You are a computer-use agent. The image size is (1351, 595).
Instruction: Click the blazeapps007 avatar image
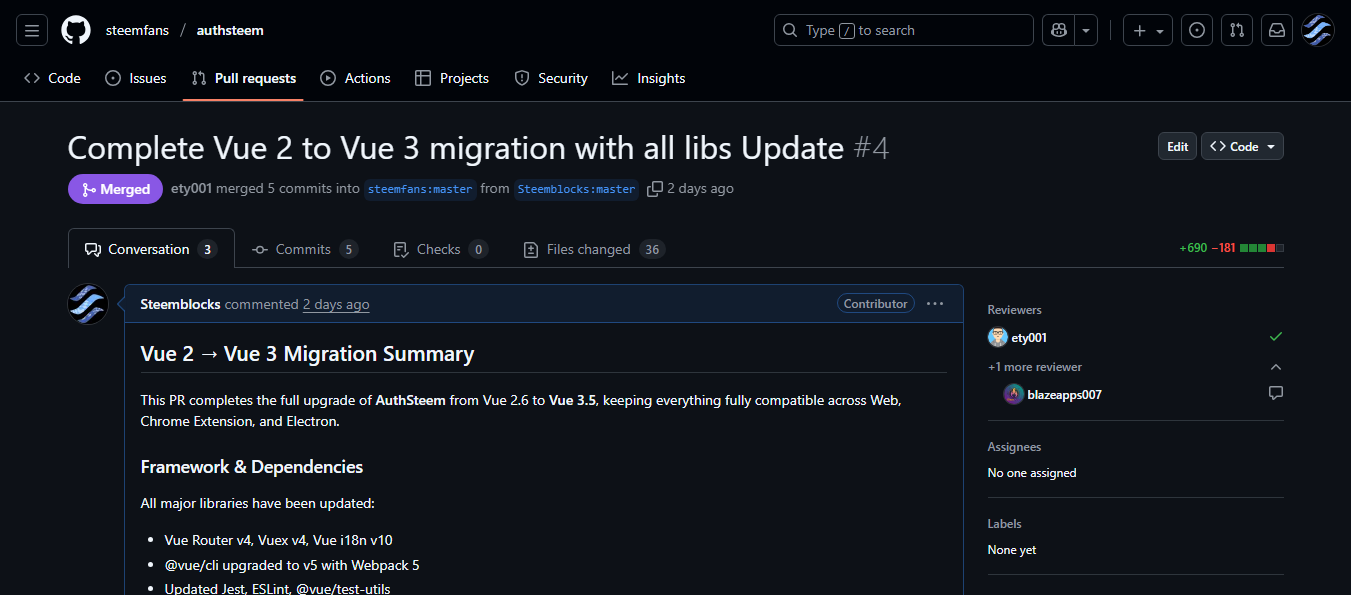coord(1013,394)
